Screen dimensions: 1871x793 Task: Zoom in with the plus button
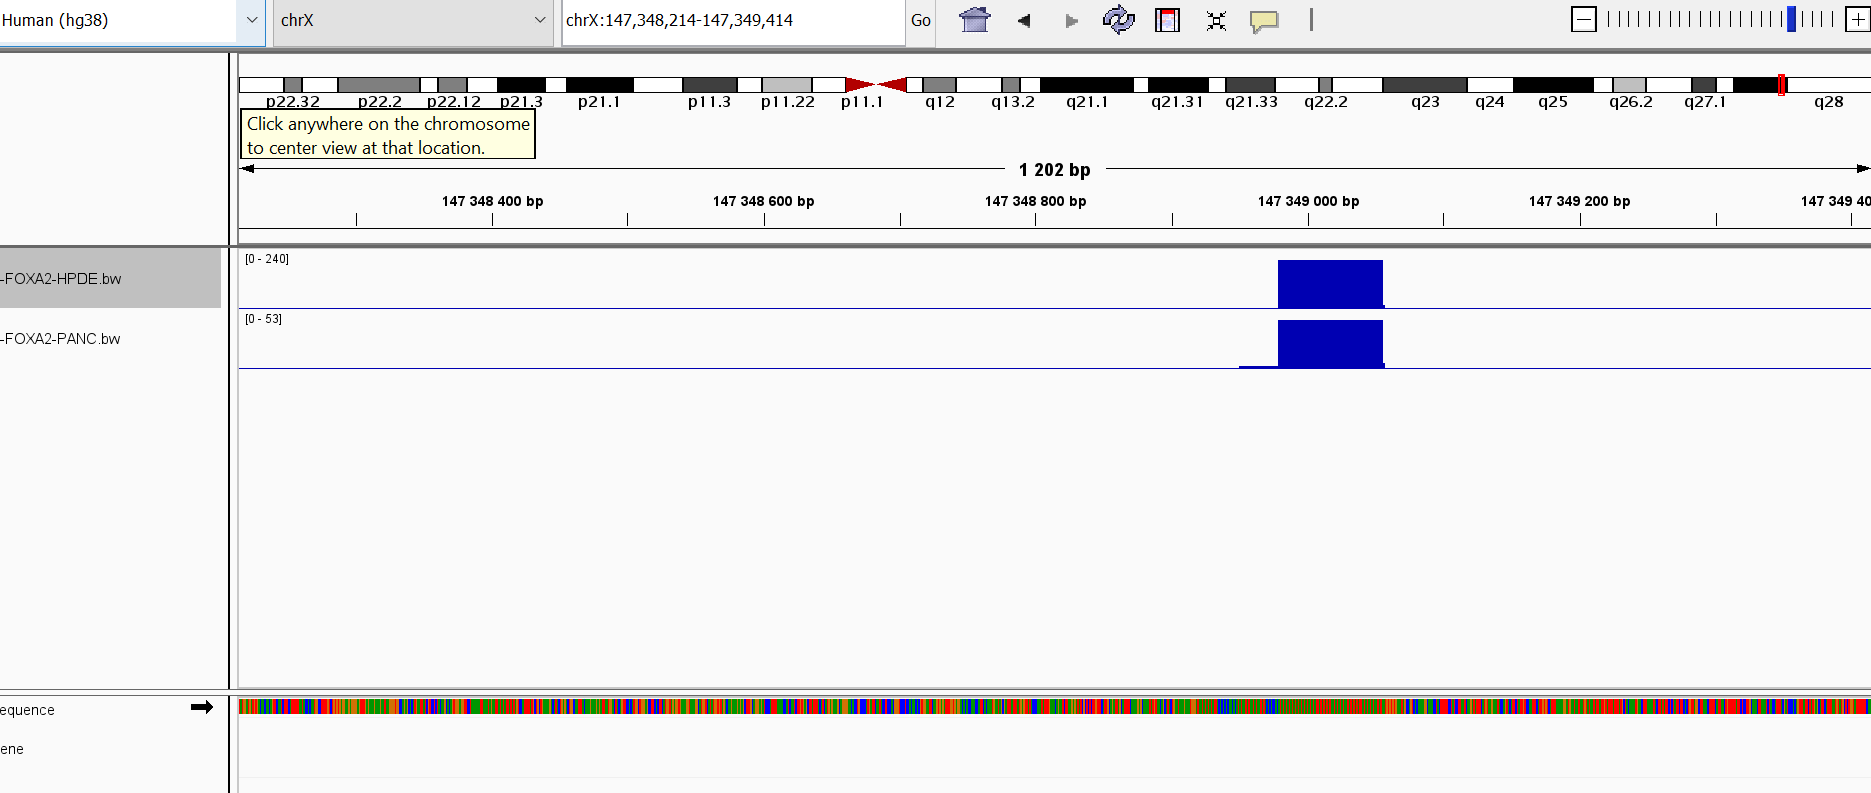tap(1857, 19)
